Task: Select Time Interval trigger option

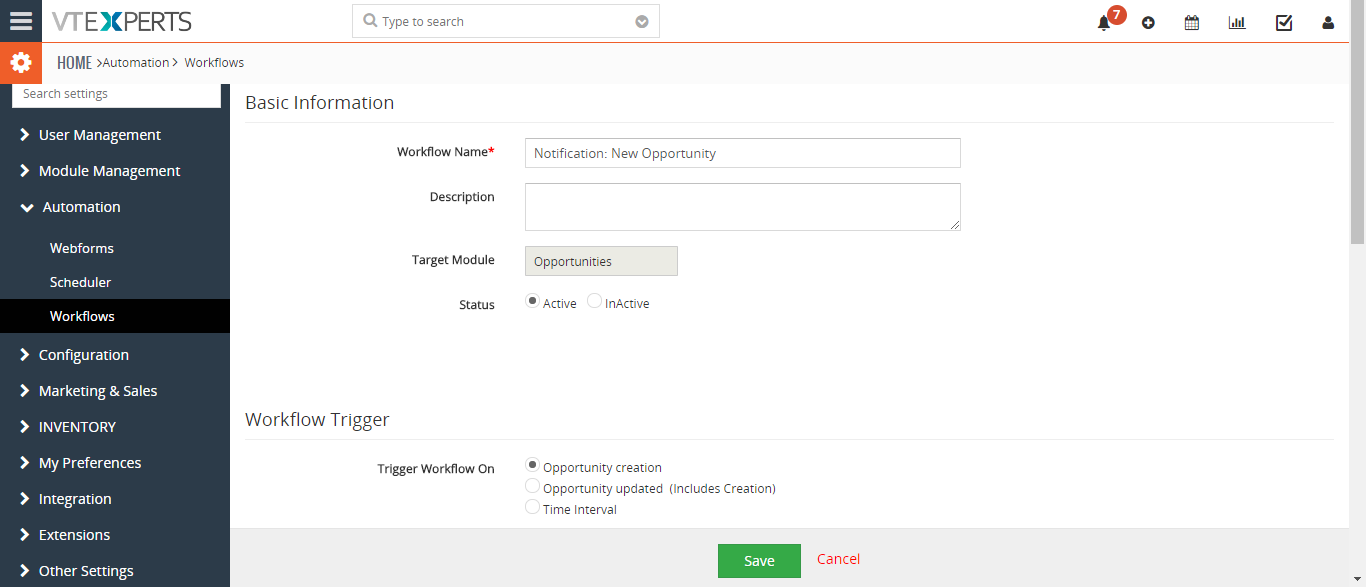Action: (532, 507)
